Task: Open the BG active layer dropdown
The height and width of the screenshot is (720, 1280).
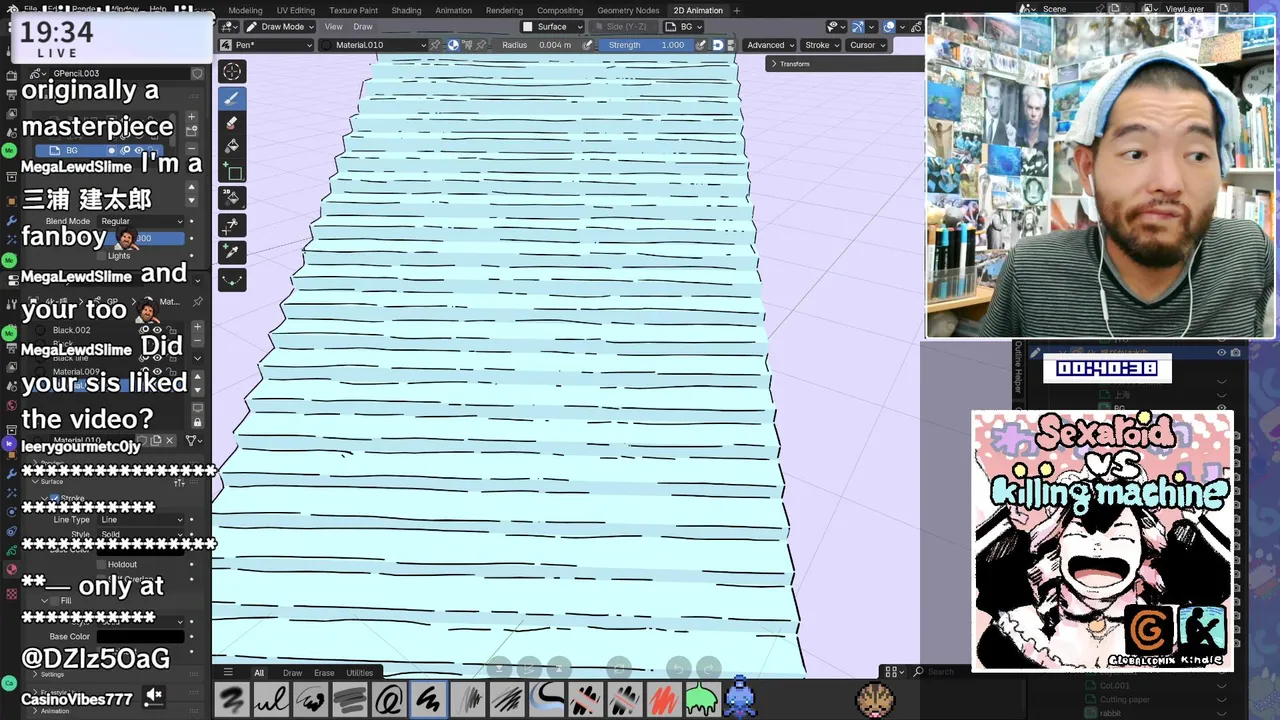Action: tap(683, 27)
